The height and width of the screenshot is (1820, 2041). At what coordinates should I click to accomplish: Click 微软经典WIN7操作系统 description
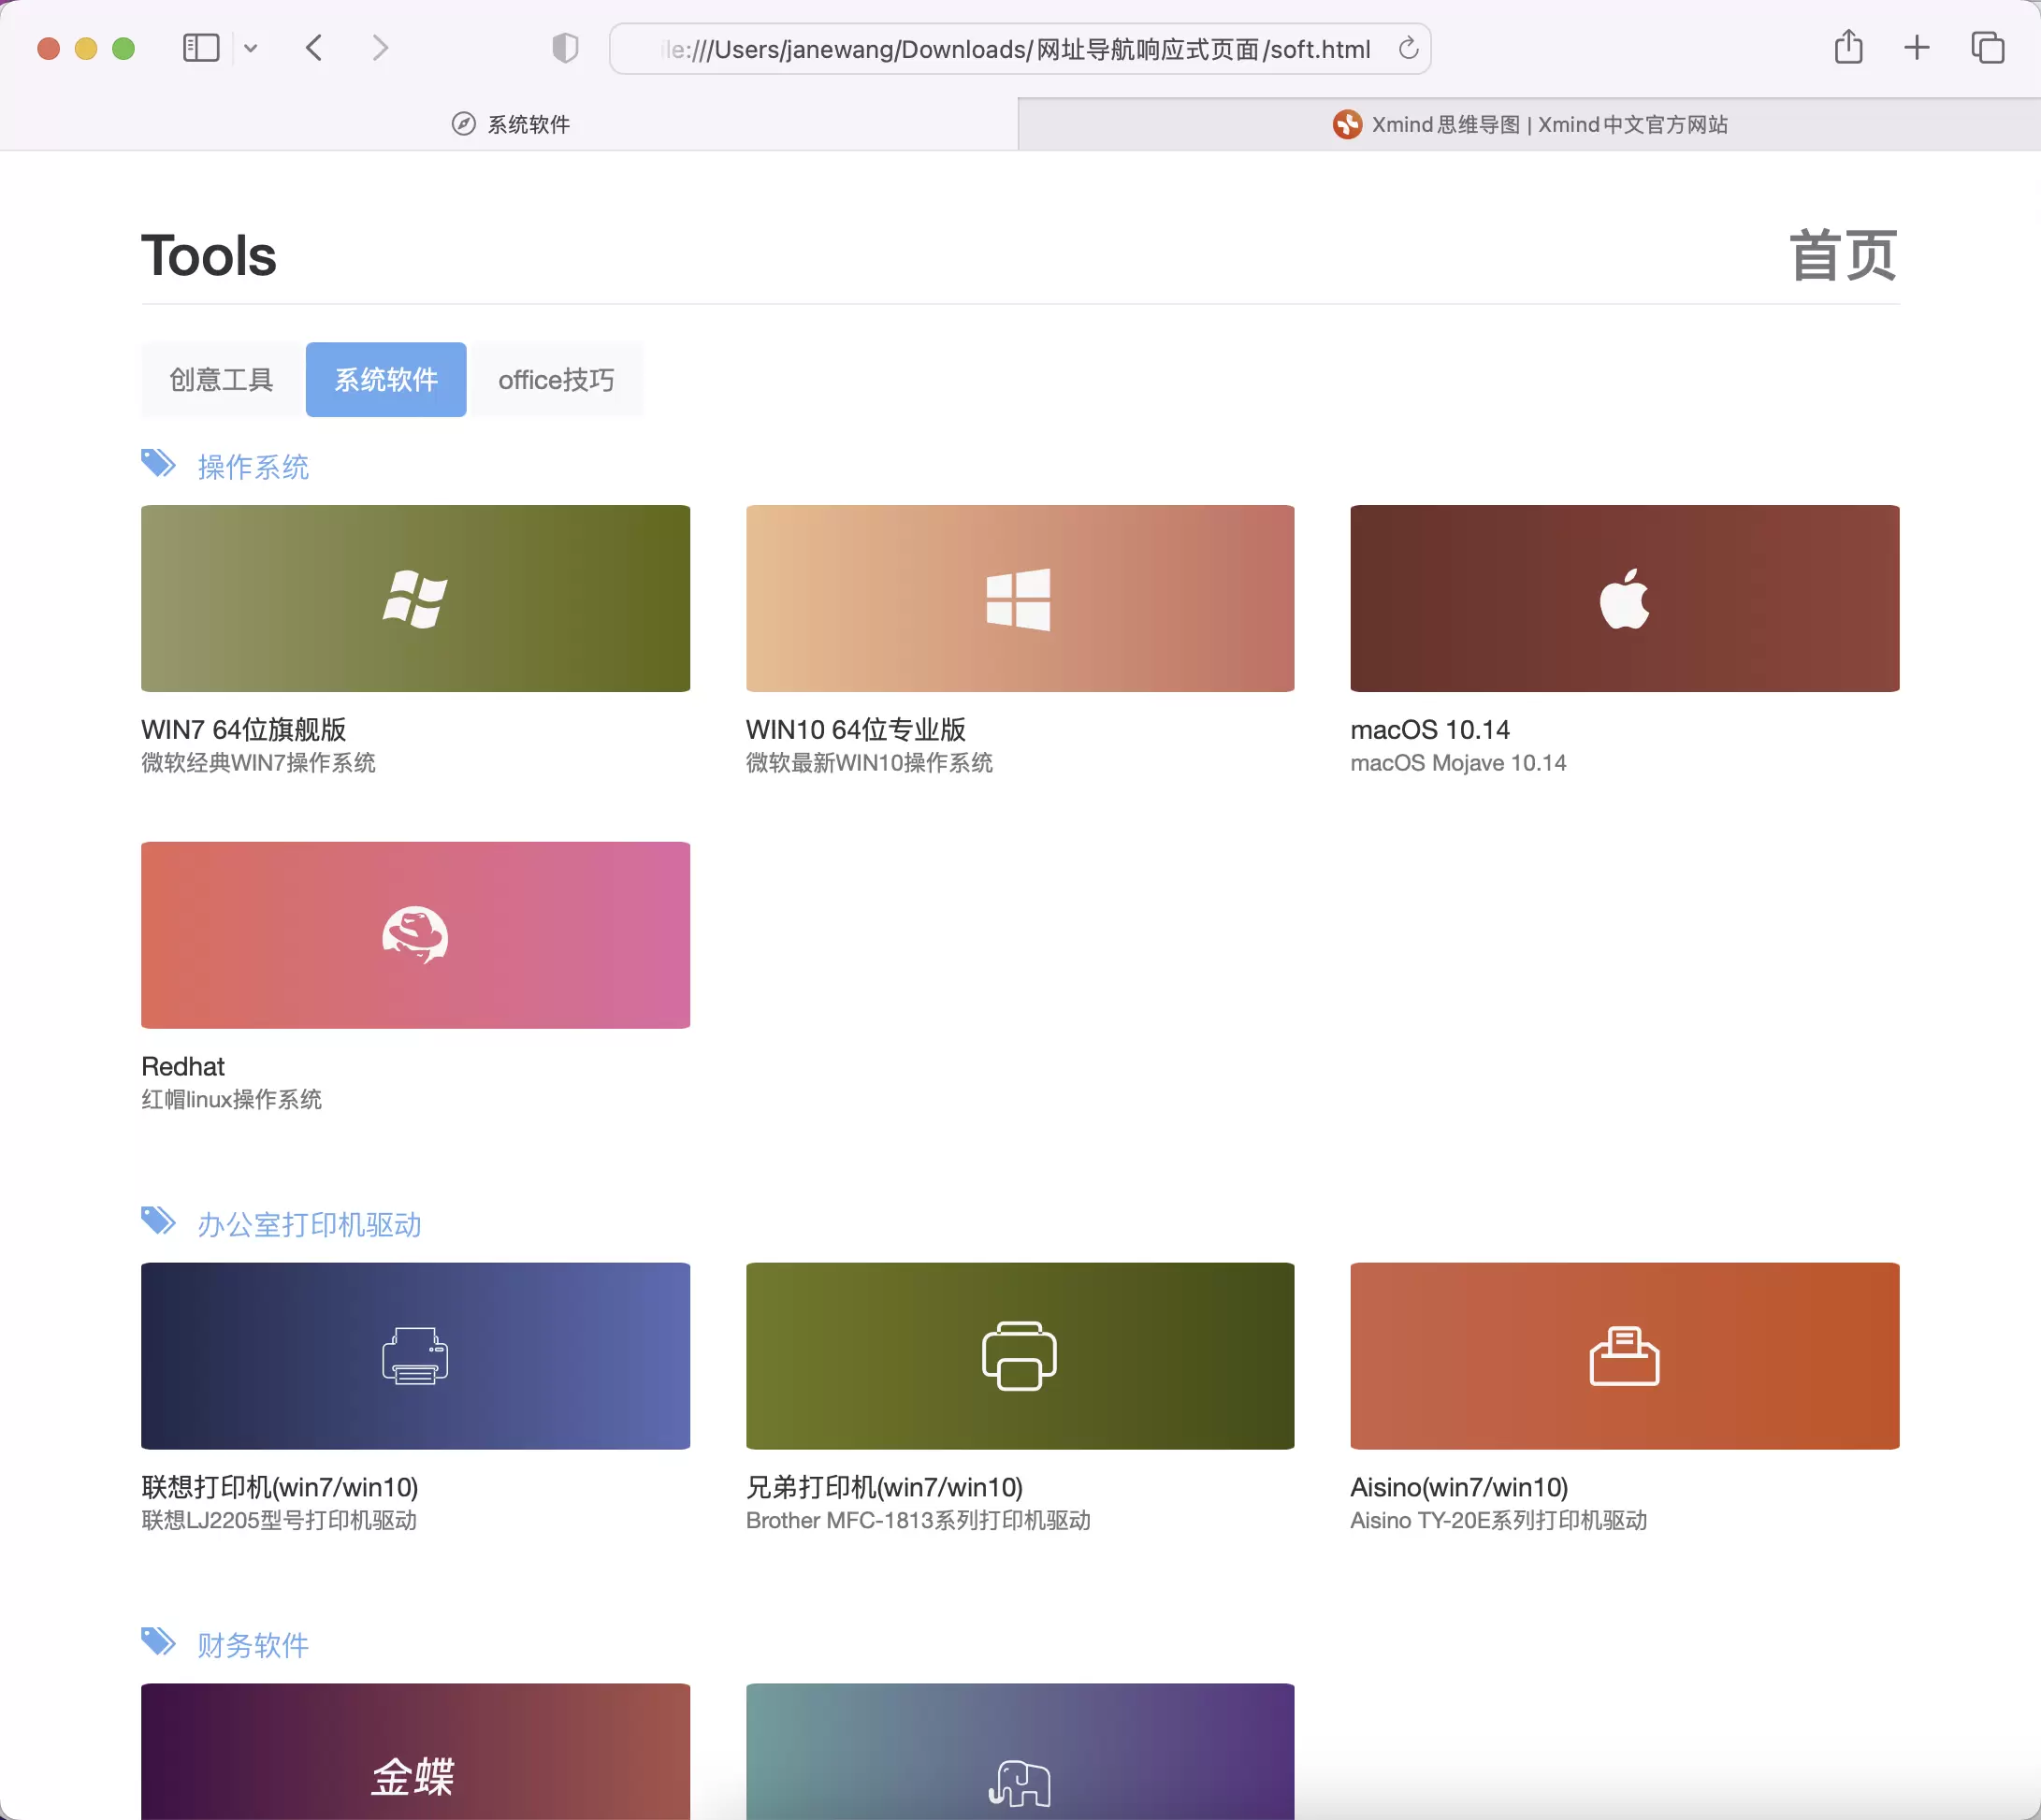[x=258, y=763]
